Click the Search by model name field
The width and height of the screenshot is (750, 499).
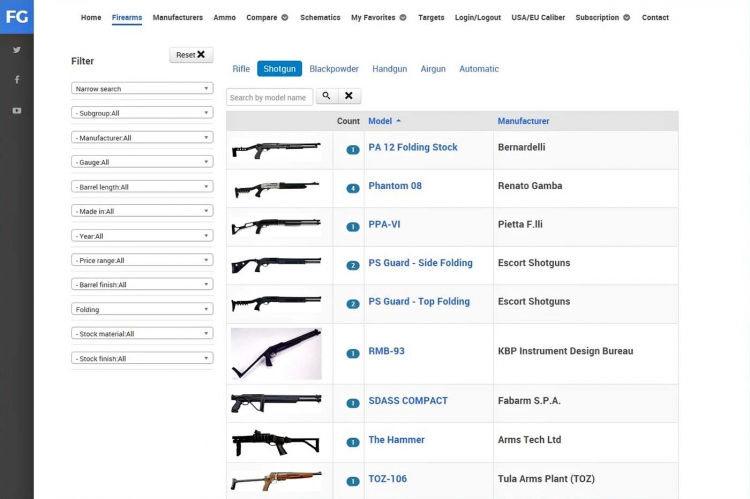[270, 97]
